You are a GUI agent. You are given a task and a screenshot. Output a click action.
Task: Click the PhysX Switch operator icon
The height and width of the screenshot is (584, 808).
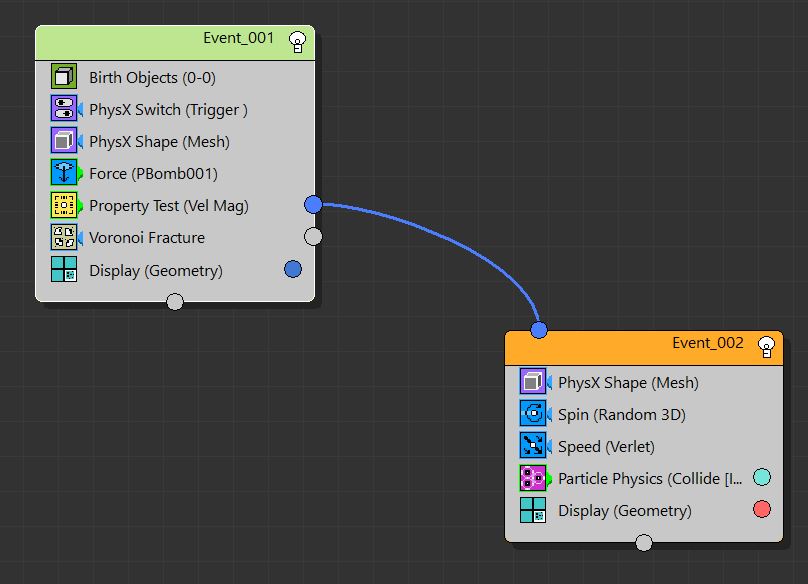pyautogui.click(x=64, y=109)
